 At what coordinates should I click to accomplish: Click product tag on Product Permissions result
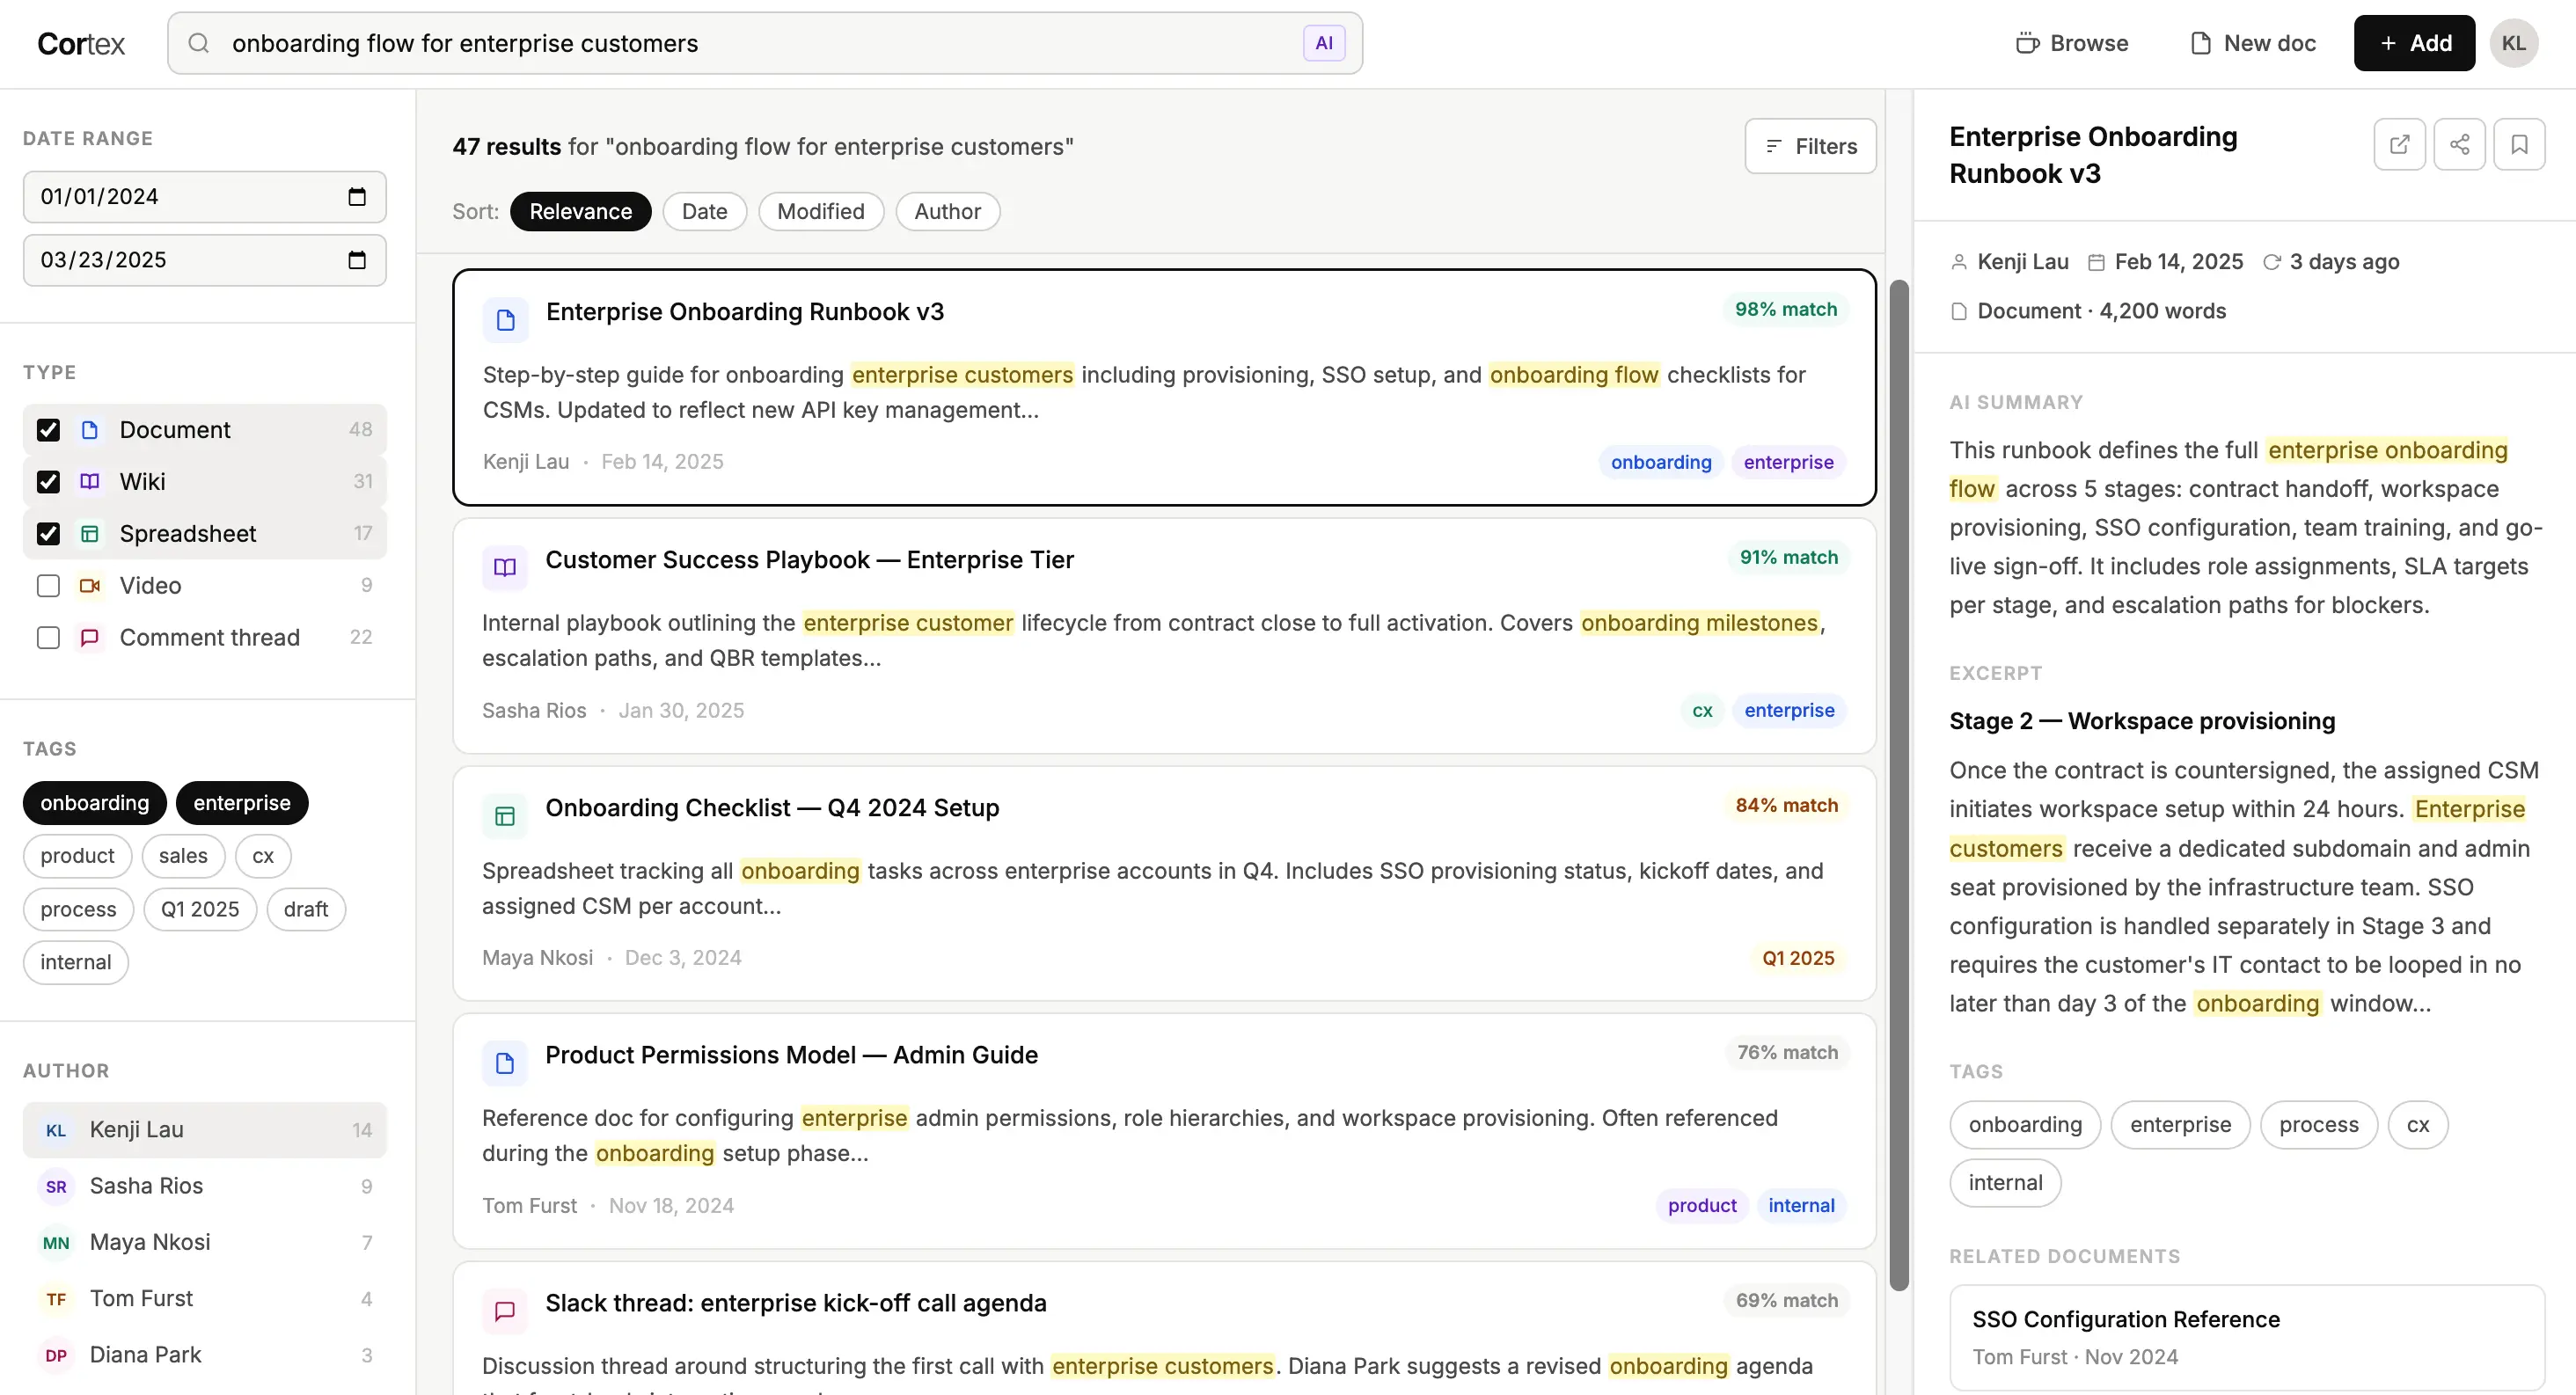click(x=1702, y=1206)
